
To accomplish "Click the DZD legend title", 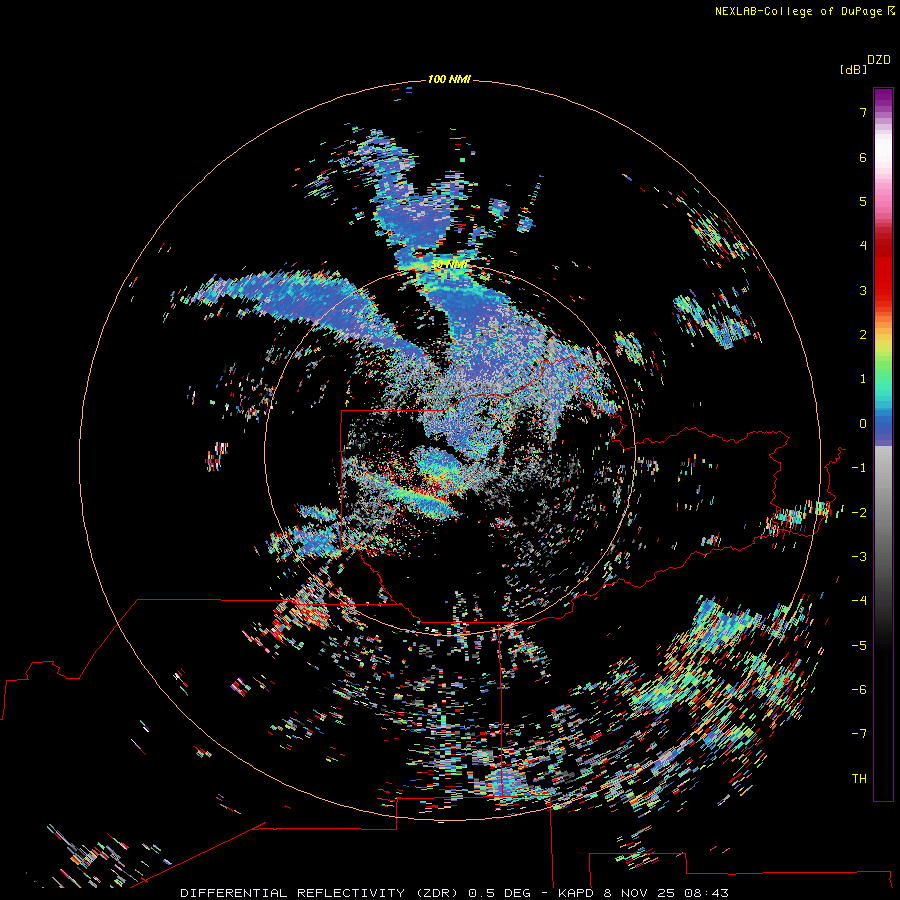I will pyautogui.click(x=879, y=60).
